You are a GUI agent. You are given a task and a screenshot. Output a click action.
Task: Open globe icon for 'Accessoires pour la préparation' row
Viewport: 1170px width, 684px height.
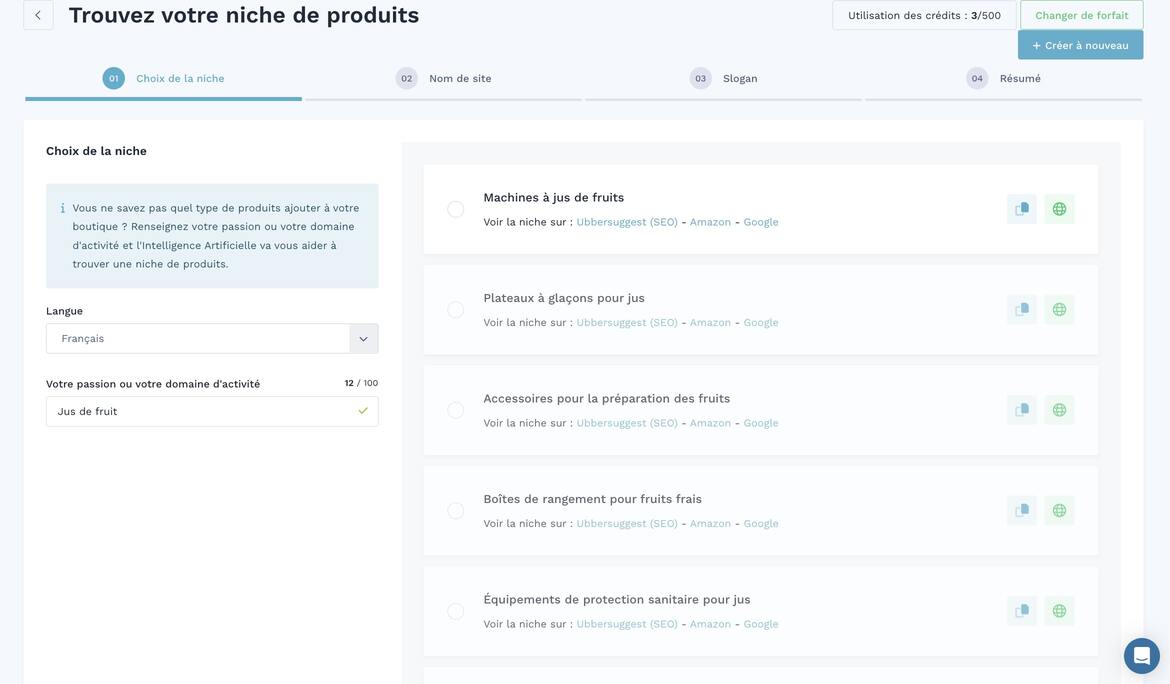click(x=1059, y=410)
